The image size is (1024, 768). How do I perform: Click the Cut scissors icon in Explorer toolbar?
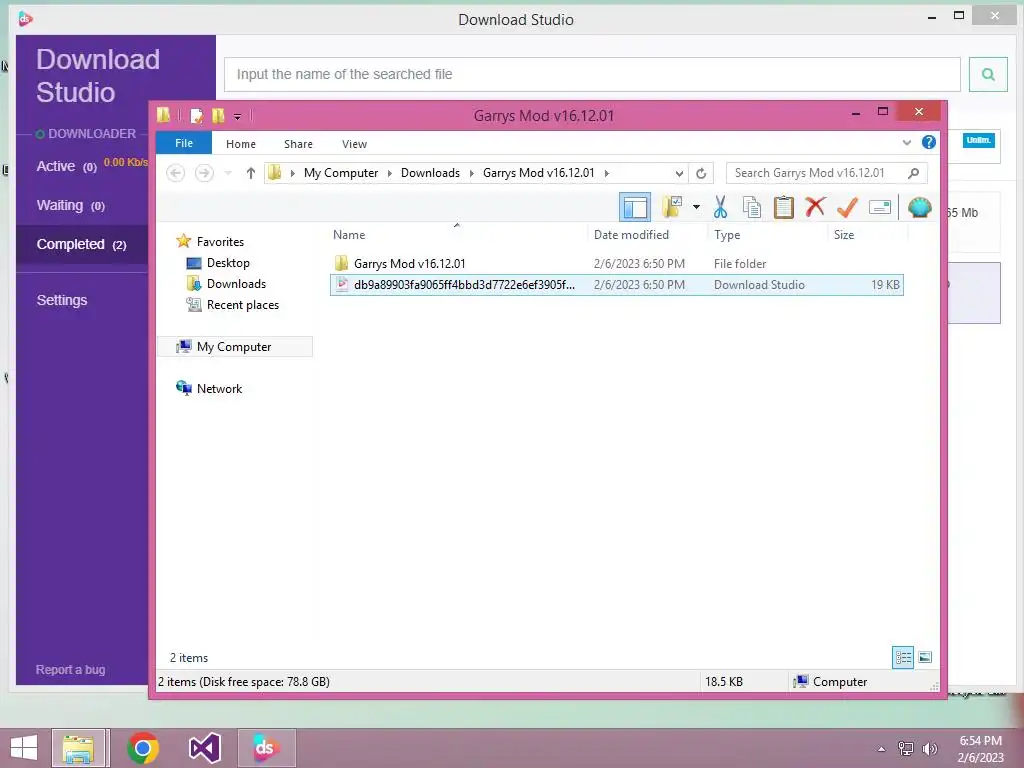pyautogui.click(x=720, y=207)
